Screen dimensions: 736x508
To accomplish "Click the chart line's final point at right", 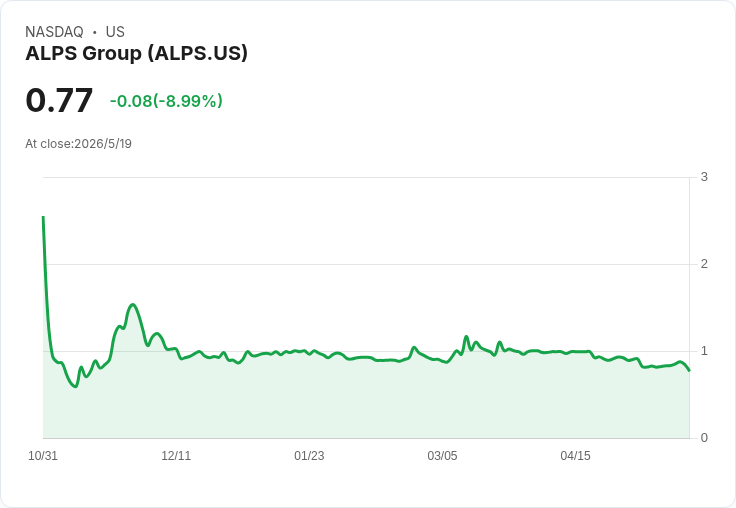I will [689, 371].
